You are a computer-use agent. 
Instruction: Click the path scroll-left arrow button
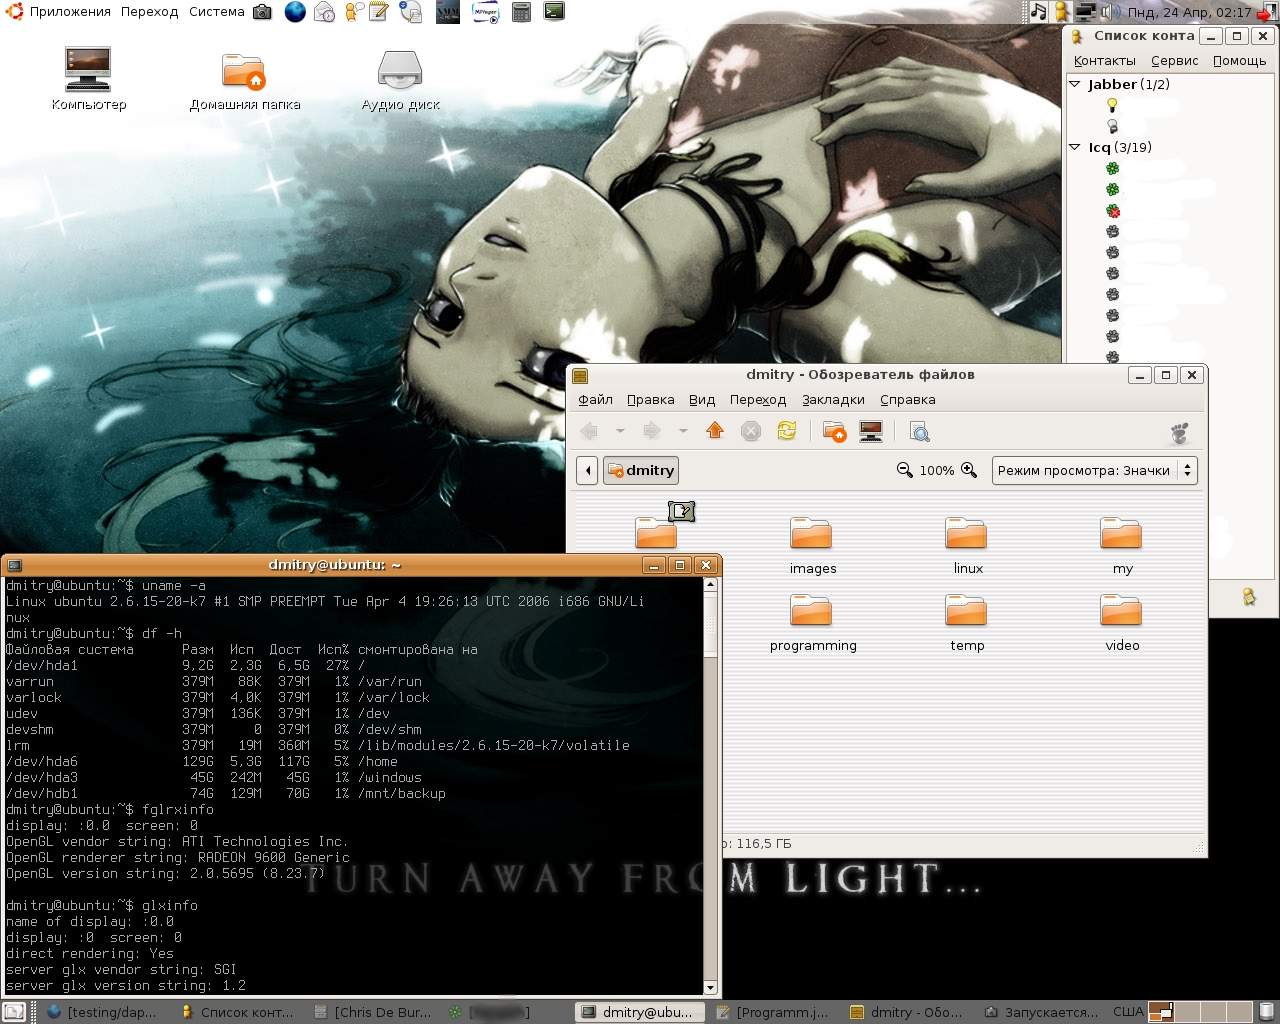point(588,470)
